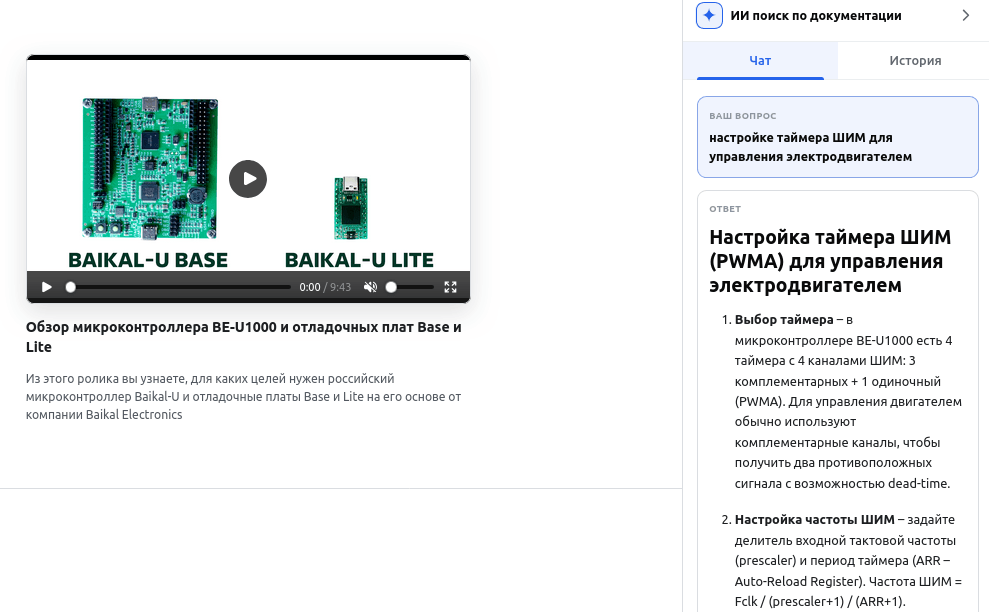Click the answer heading Настройка таймера ШИМ

tap(830, 261)
